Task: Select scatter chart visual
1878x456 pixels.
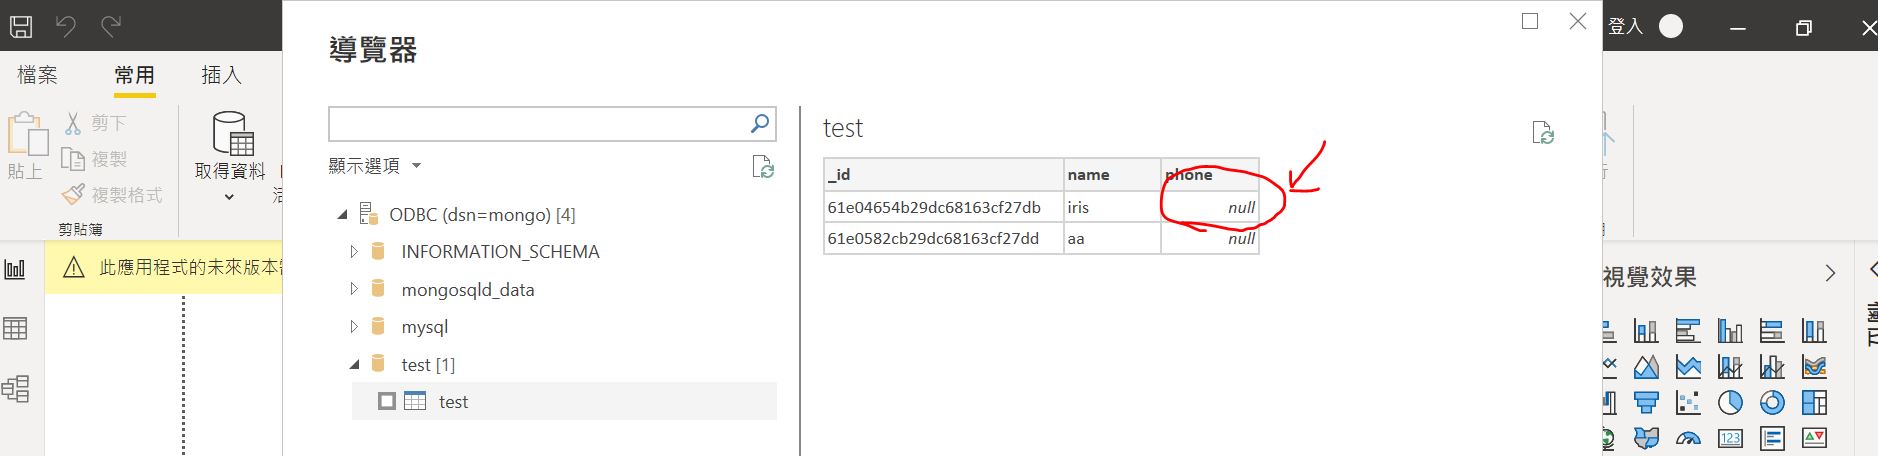Action: pyautogui.click(x=1688, y=402)
